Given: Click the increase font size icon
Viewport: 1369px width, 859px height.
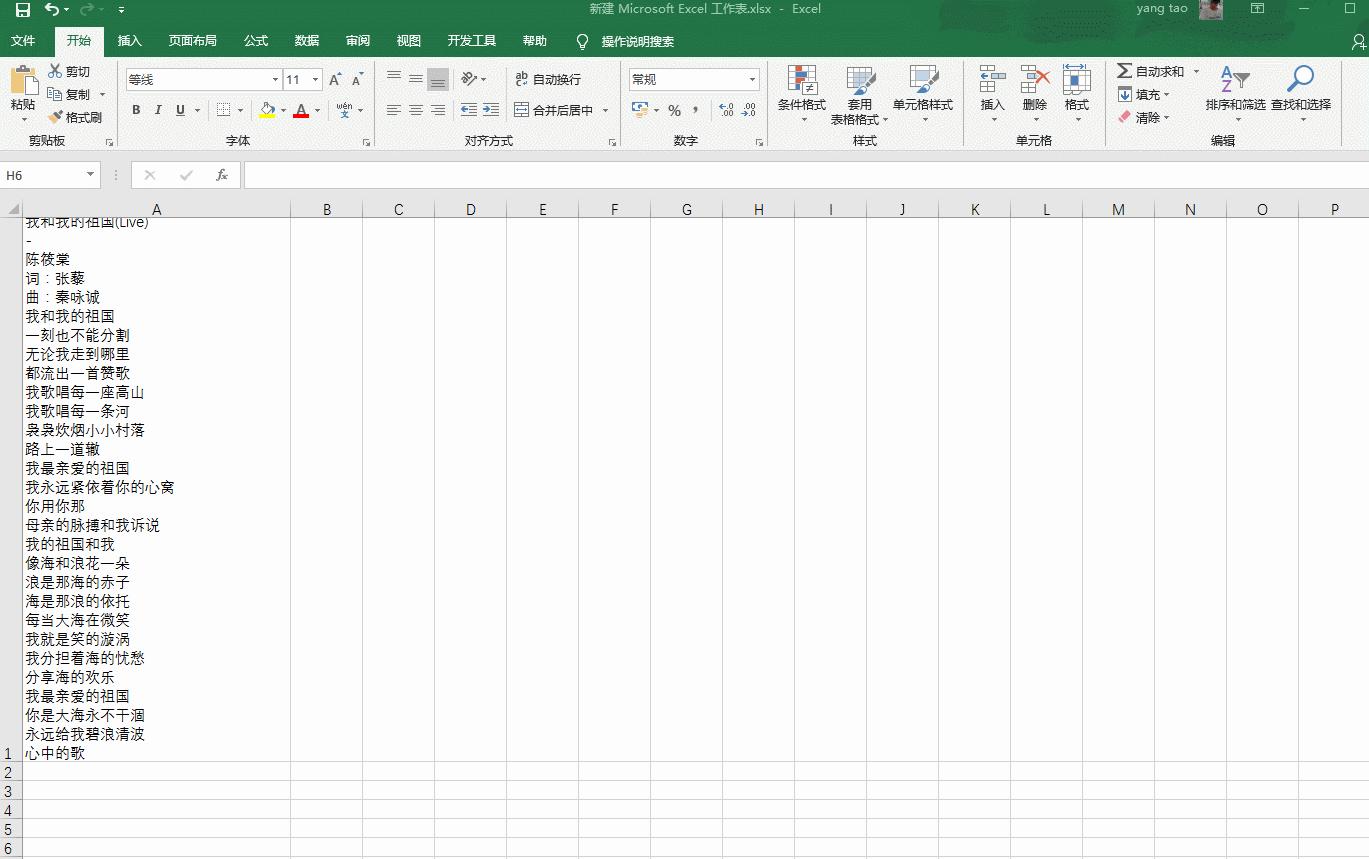Looking at the screenshot, I should pyautogui.click(x=335, y=80).
